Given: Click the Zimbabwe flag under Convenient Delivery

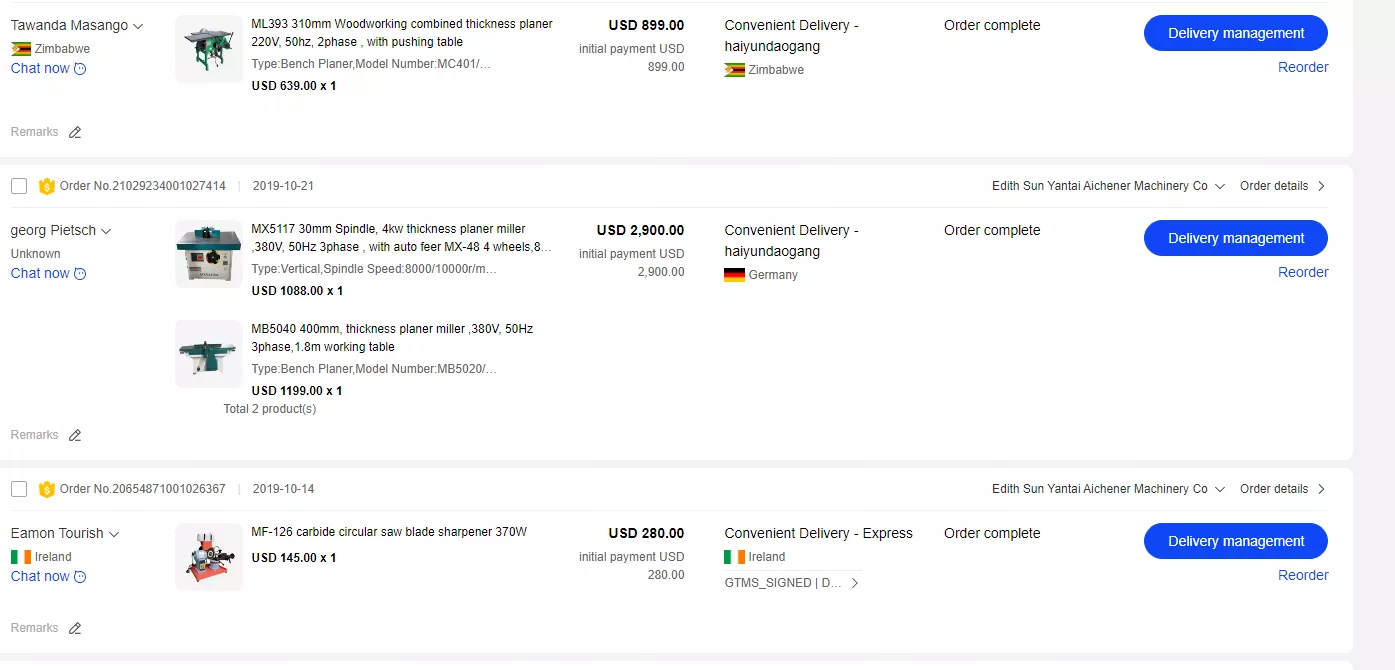Looking at the screenshot, I should (734, 70).
